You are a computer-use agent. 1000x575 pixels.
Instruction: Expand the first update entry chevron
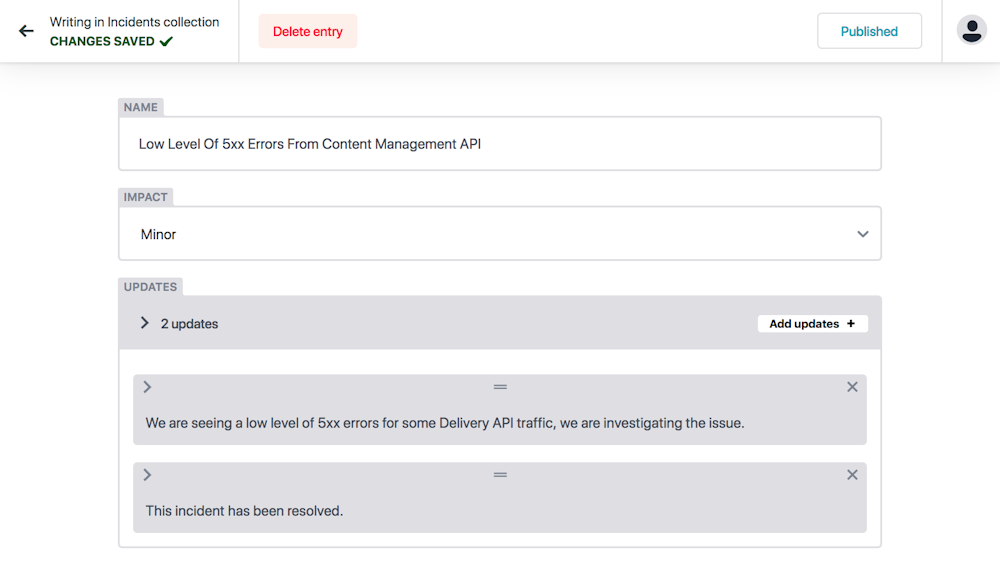pyautogui.click(x=147, y=387)
